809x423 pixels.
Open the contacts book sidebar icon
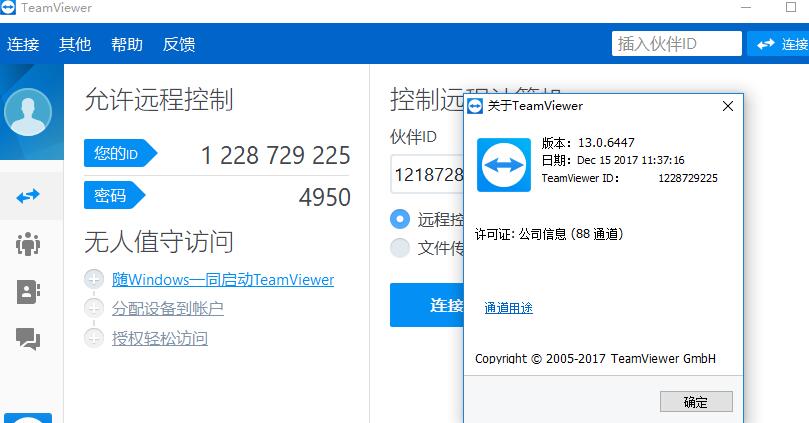point(28,291)
